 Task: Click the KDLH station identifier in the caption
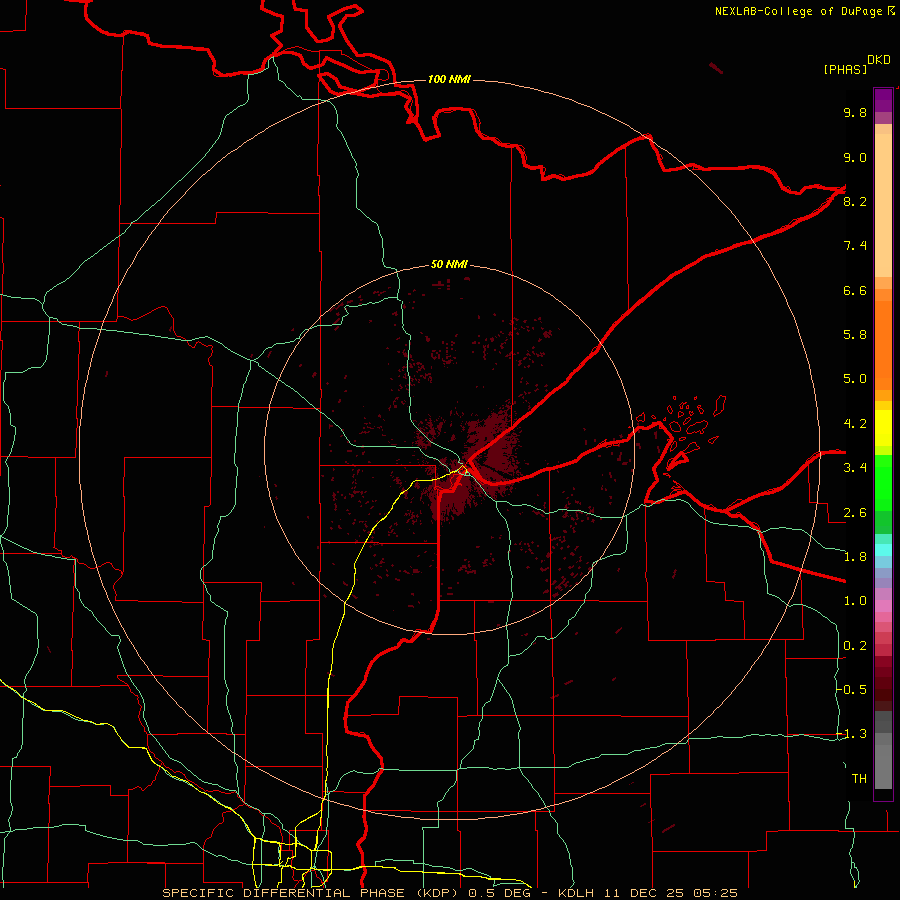click(576, 893)
